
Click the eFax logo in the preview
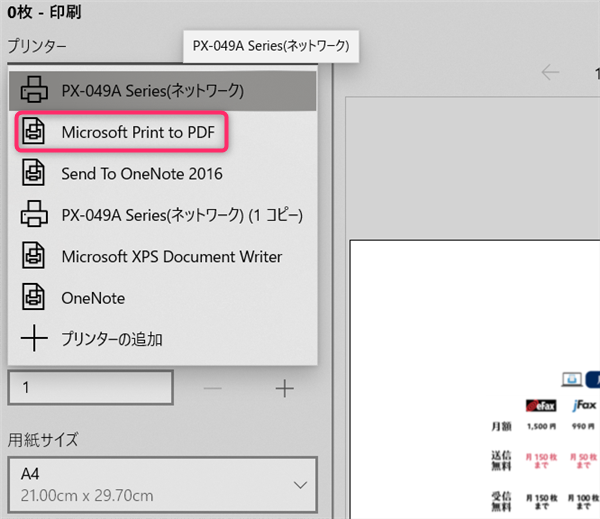click(541, 406)
